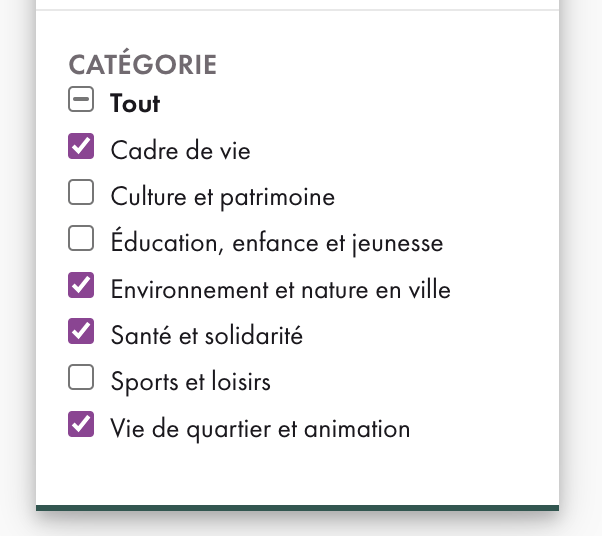Check the Éducation, enfance et jeunesse box
Image resolution: width=602 pixels, height=536 pixels.
[x=81, y=239]
